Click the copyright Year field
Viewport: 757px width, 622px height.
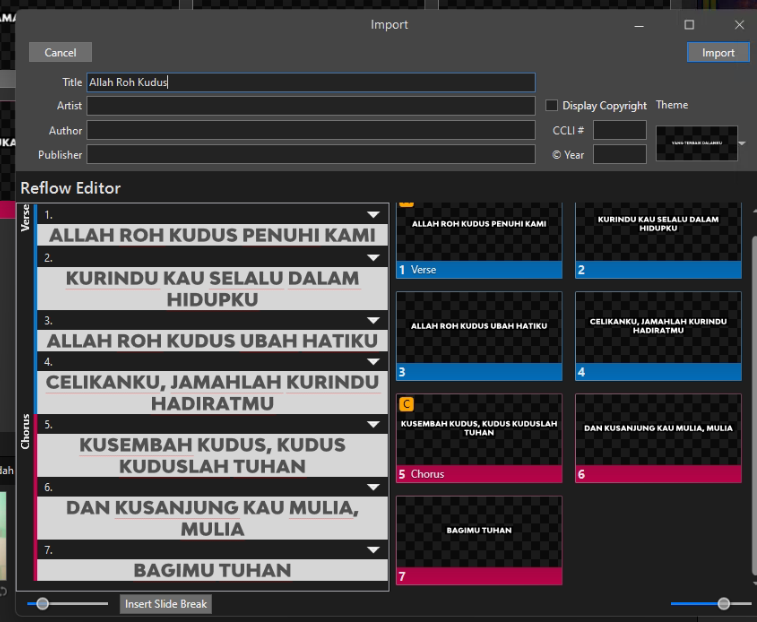pos(619,155)
